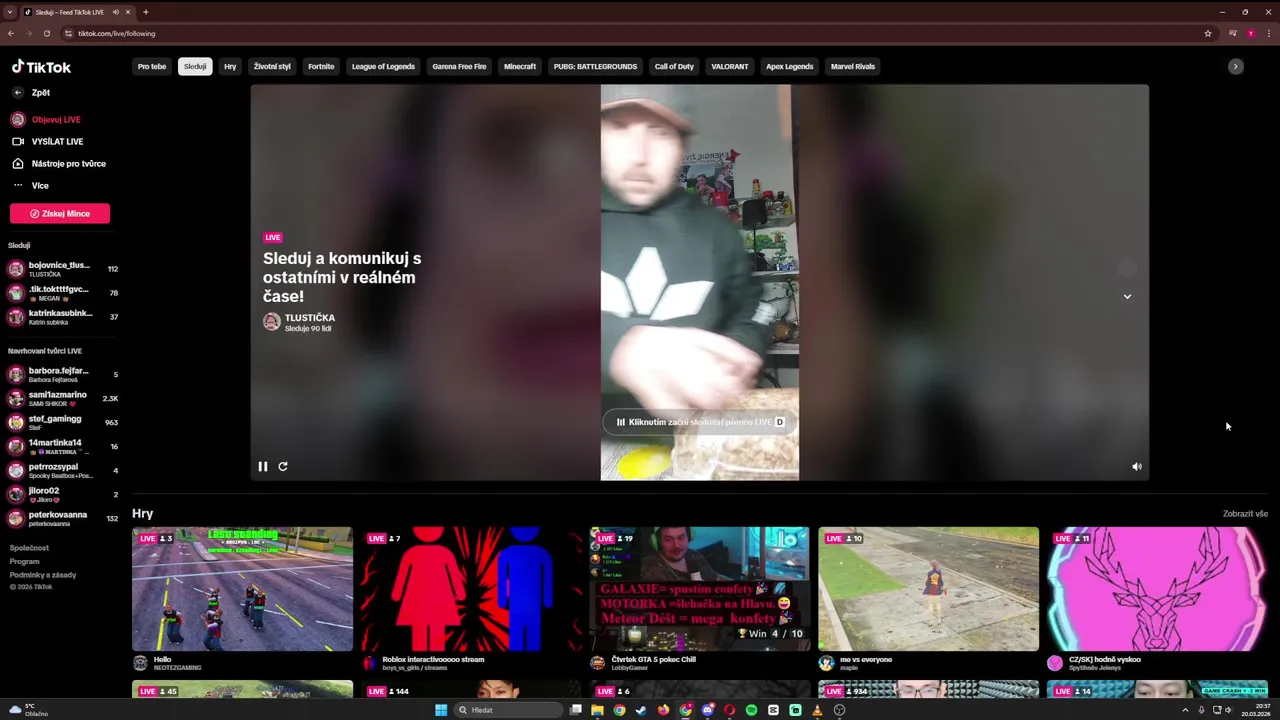Reload the featured LIVE stream
The image size is (1280, 720).
click(x=283, y=466)
